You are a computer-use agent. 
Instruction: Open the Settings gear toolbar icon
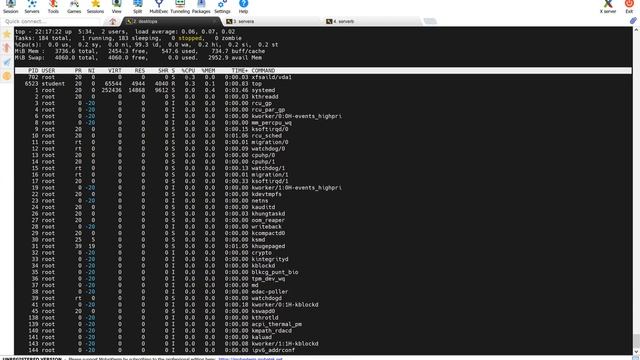tap(222, 6)
